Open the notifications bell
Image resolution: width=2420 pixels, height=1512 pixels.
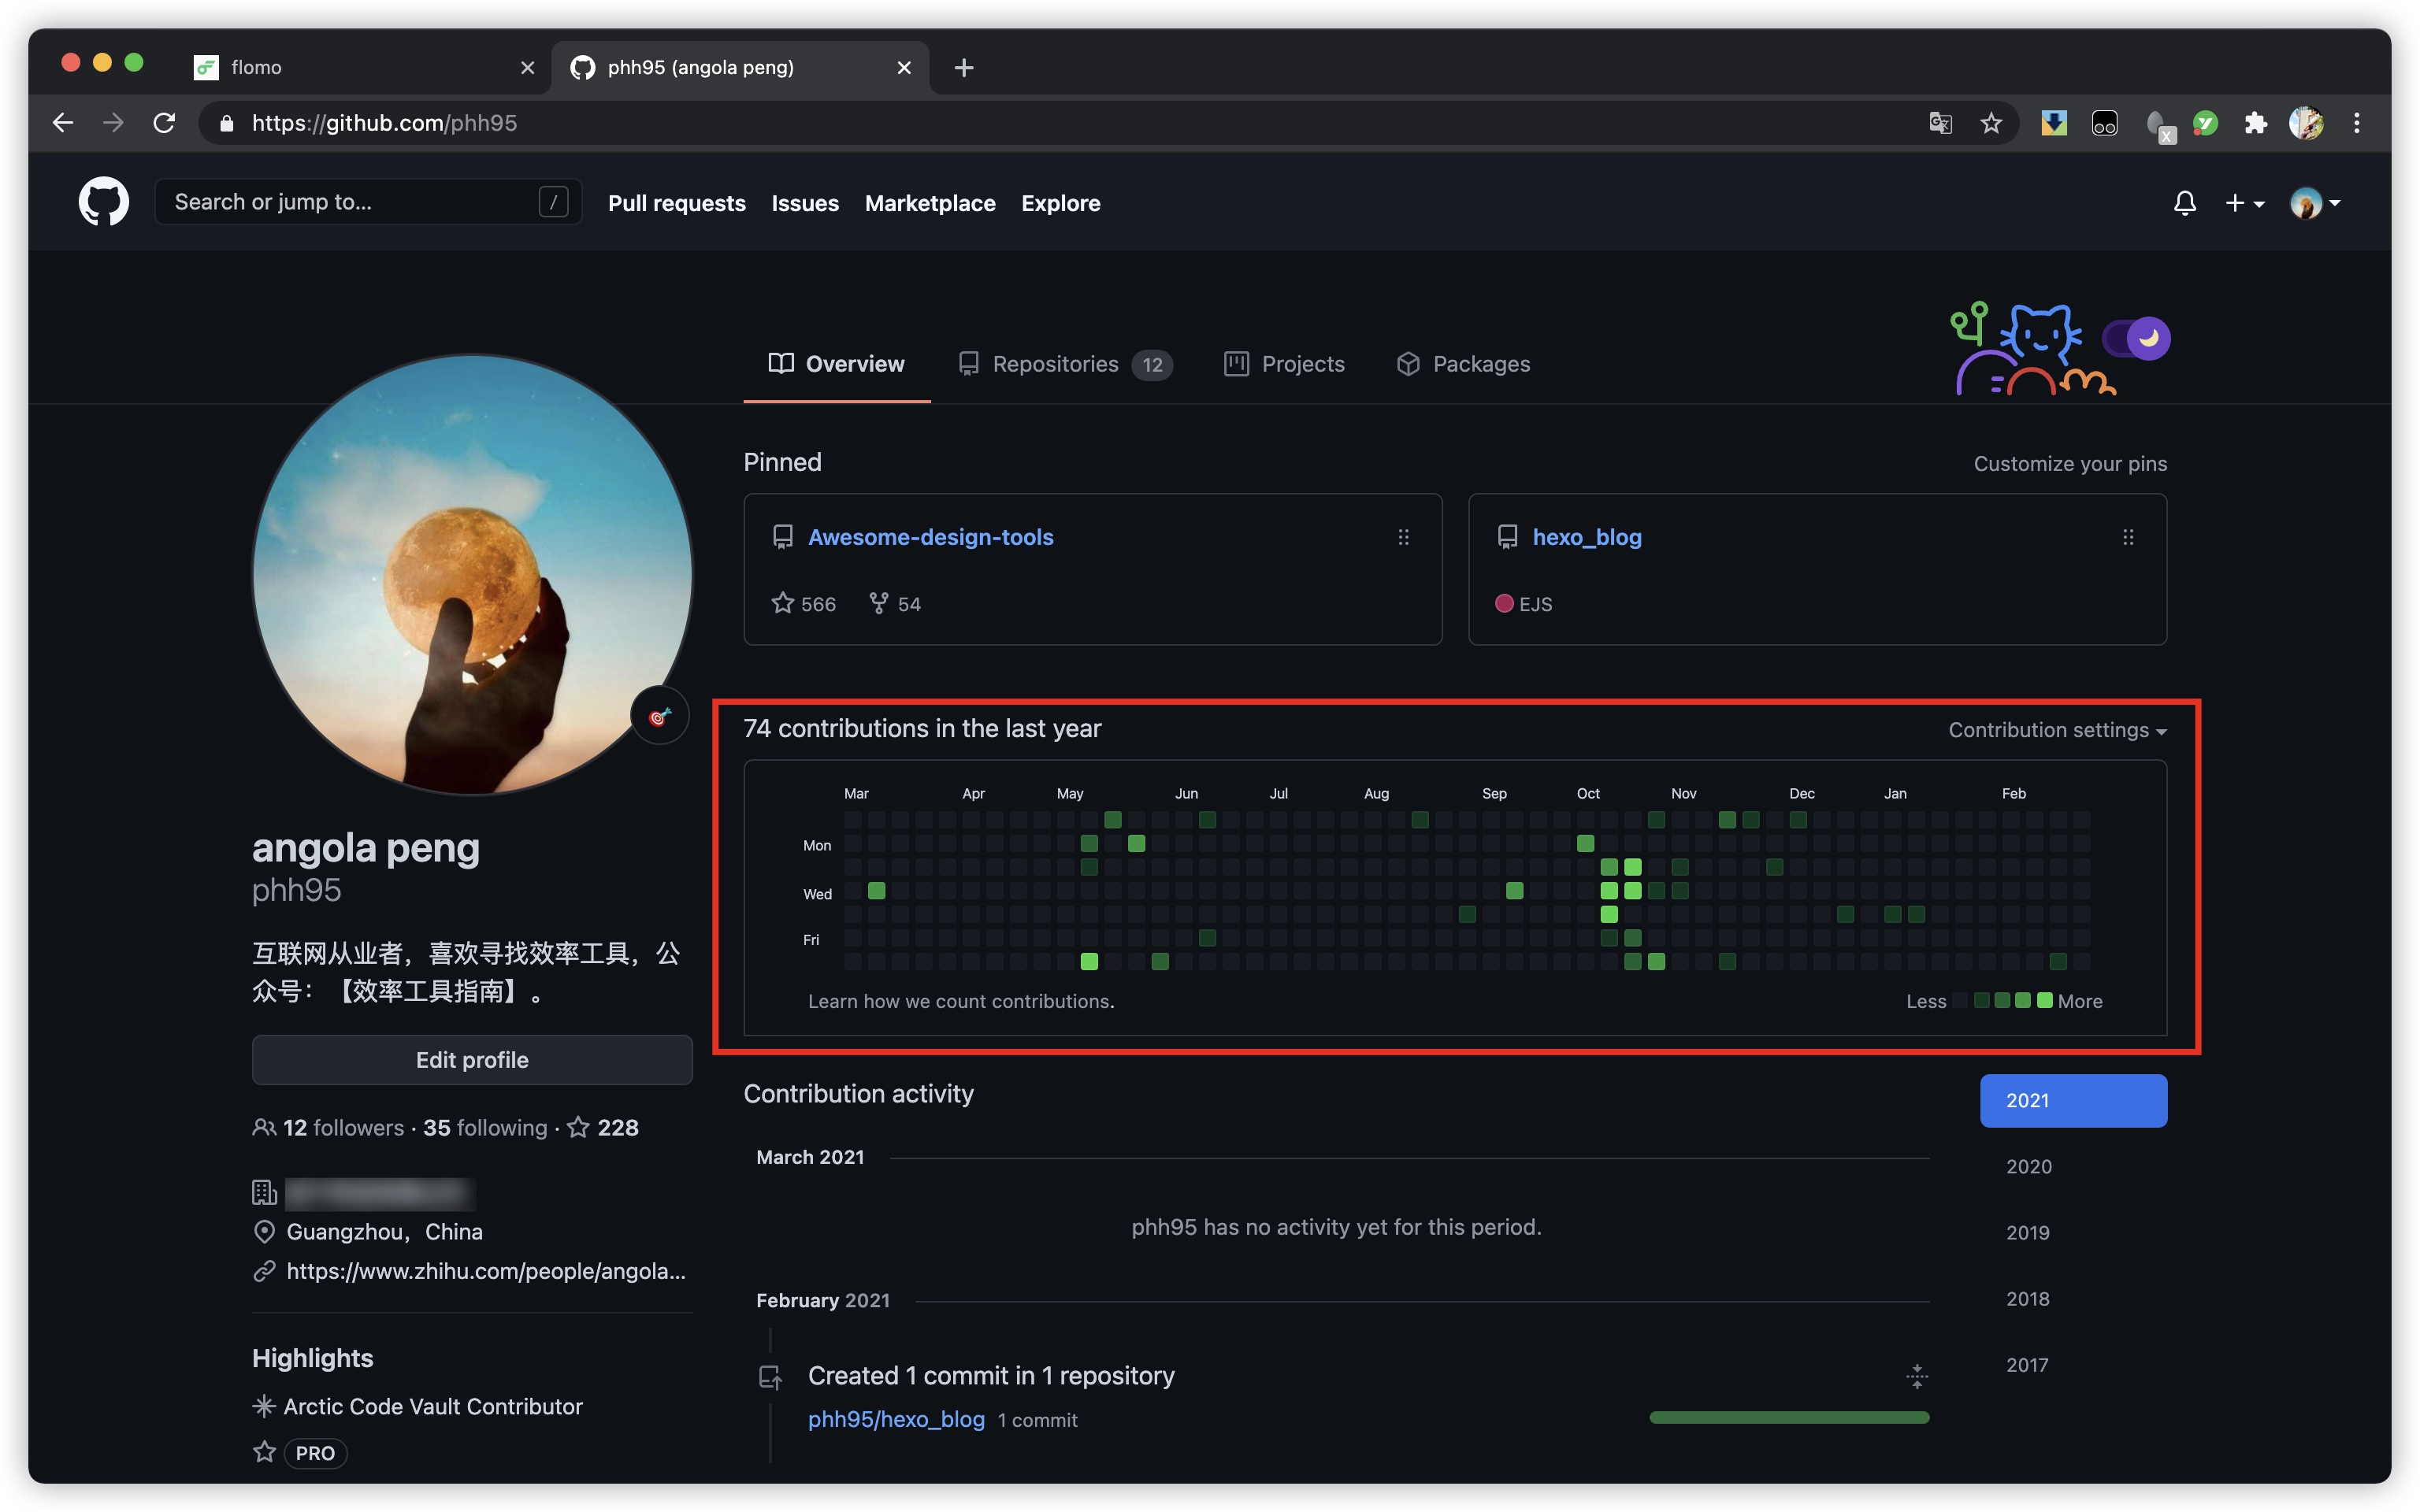tap(2184, 203)
